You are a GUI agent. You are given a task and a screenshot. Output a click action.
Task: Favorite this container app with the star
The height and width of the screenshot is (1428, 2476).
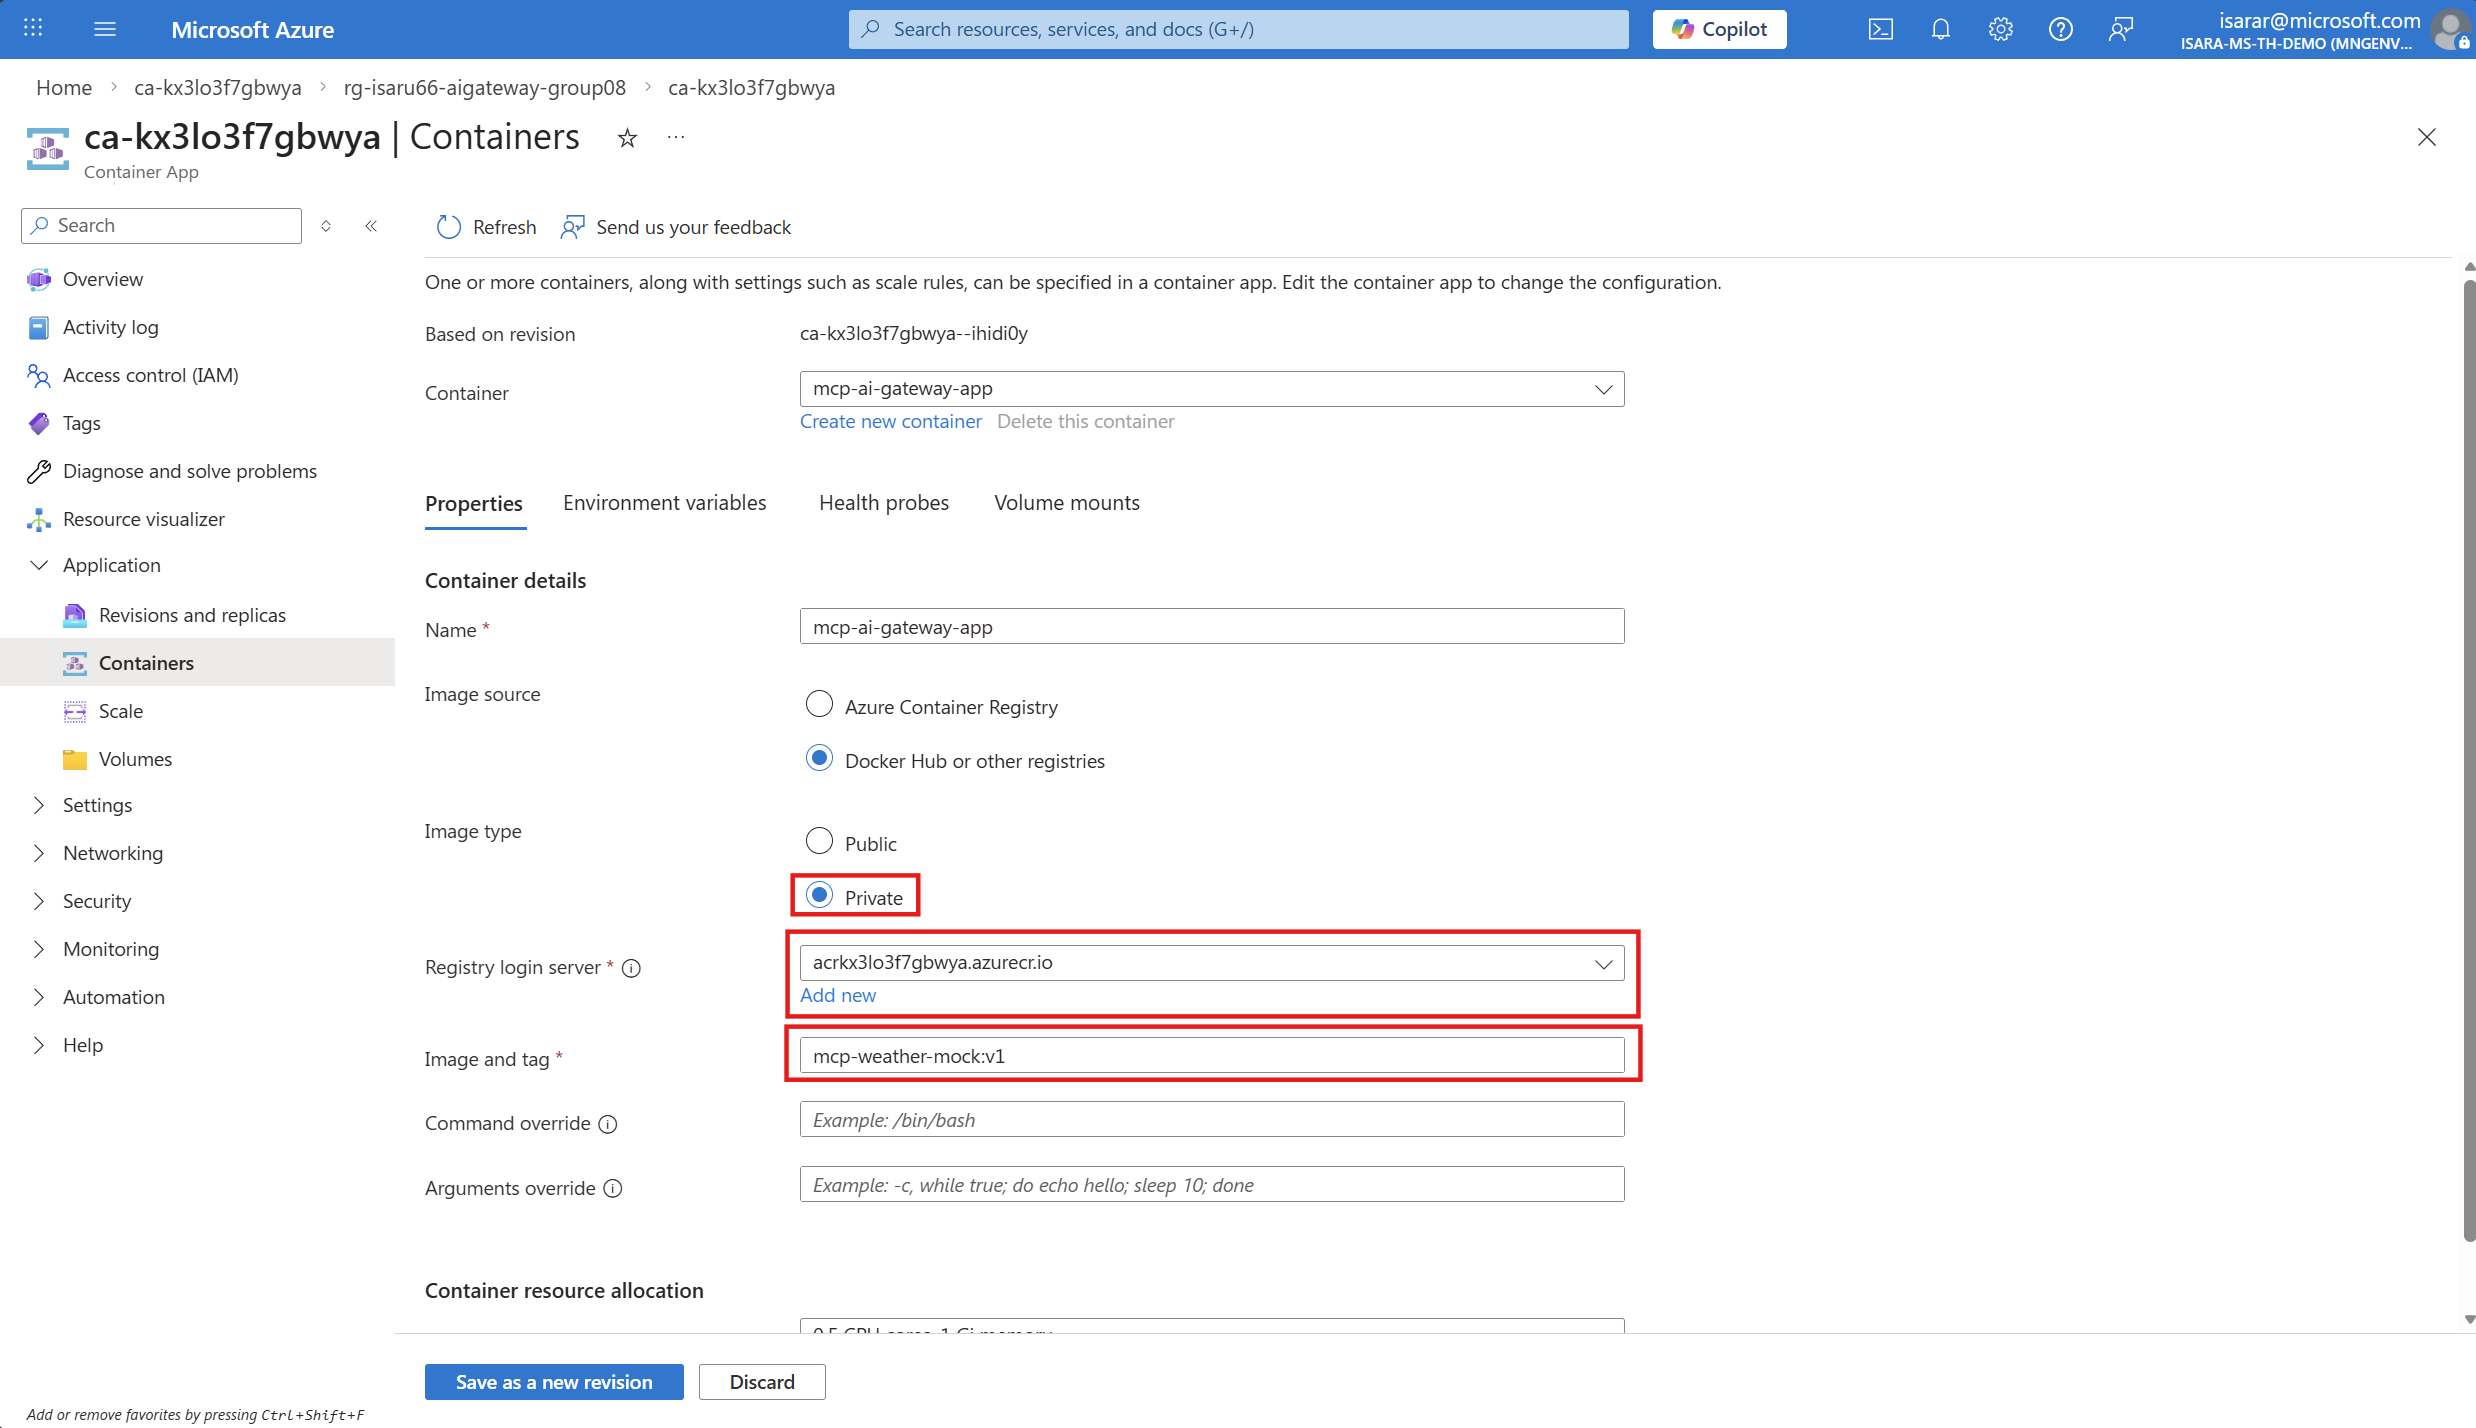click(x=627, y=138)
